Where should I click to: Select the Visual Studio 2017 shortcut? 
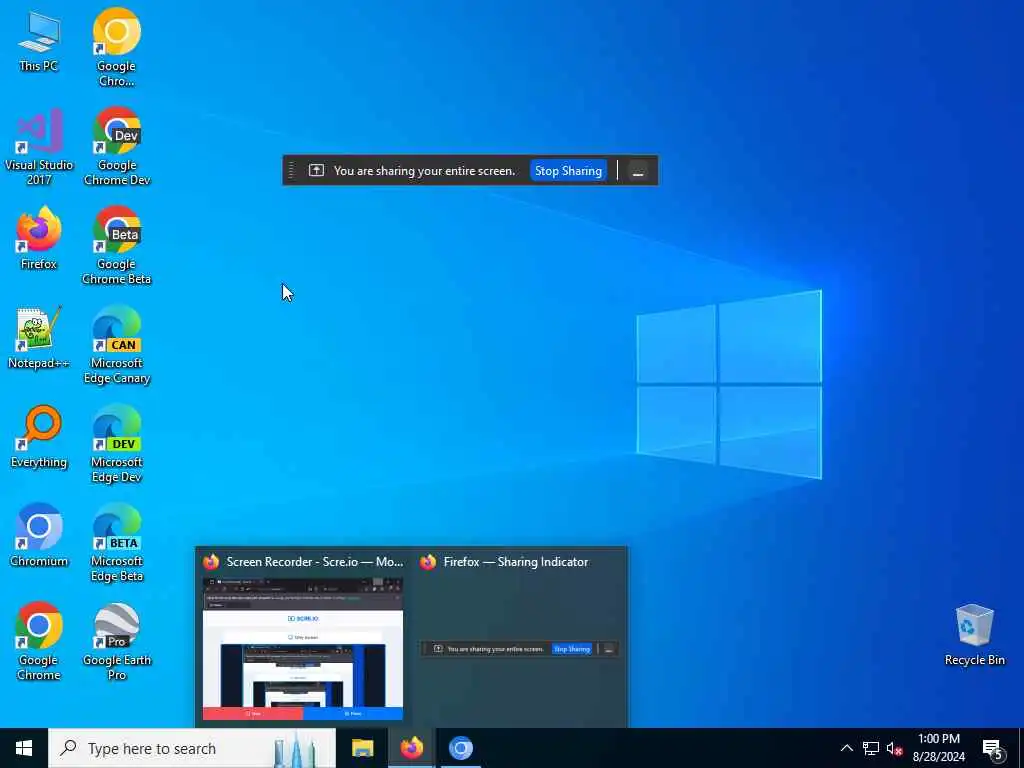[x=39, y=148]
